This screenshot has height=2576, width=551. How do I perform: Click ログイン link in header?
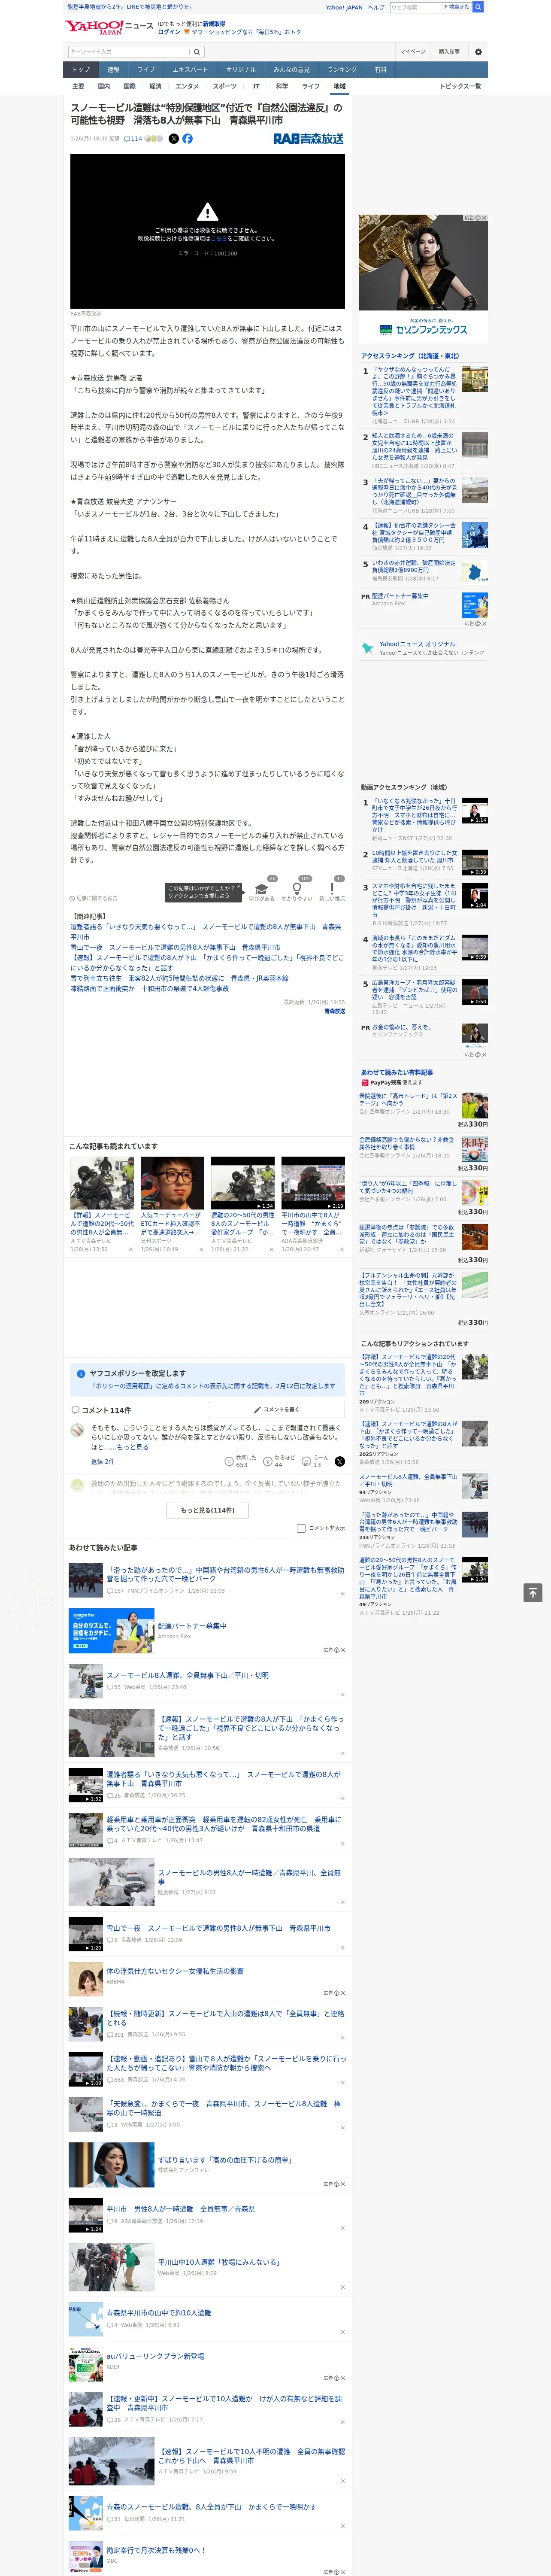(169, 32)
